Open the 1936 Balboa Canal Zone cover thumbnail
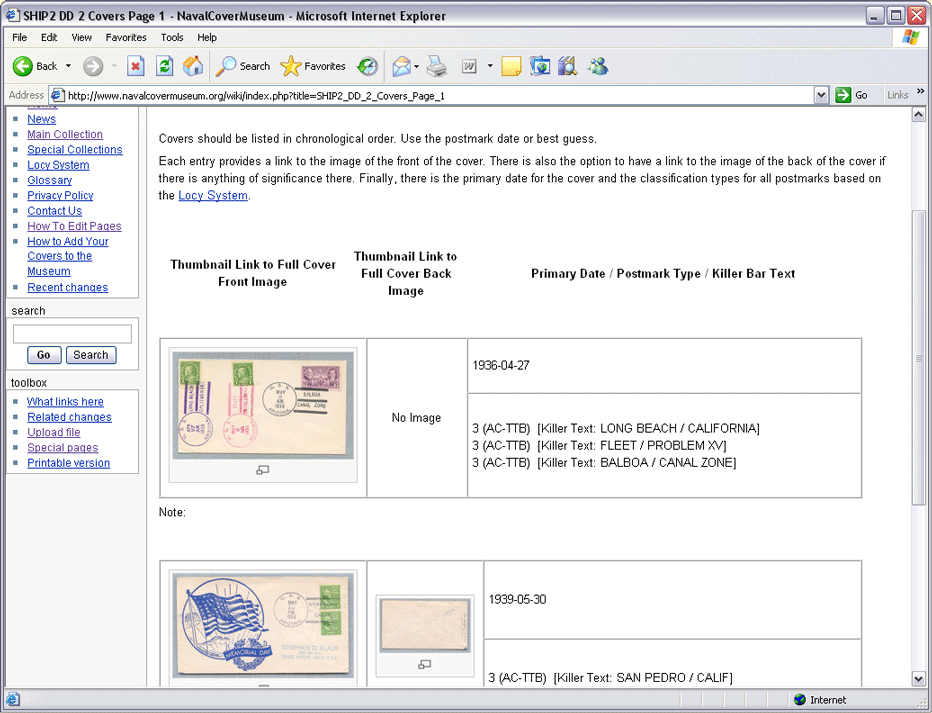 coord(263,405)
